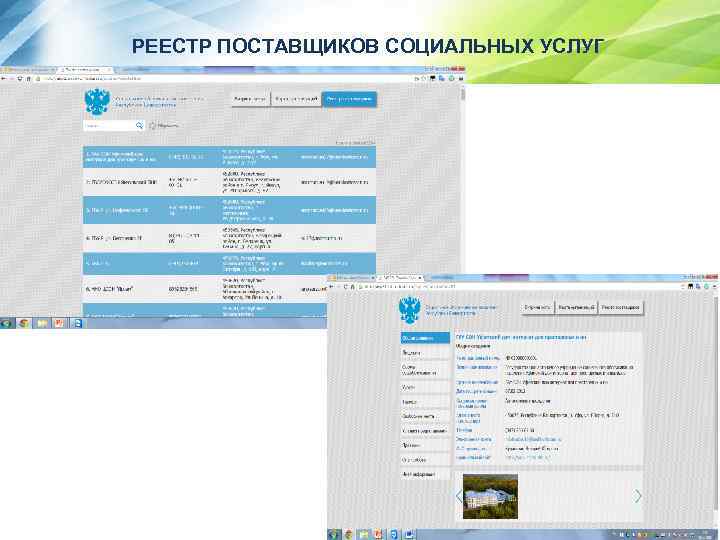Open the first grey navigation button in list window

250,99
